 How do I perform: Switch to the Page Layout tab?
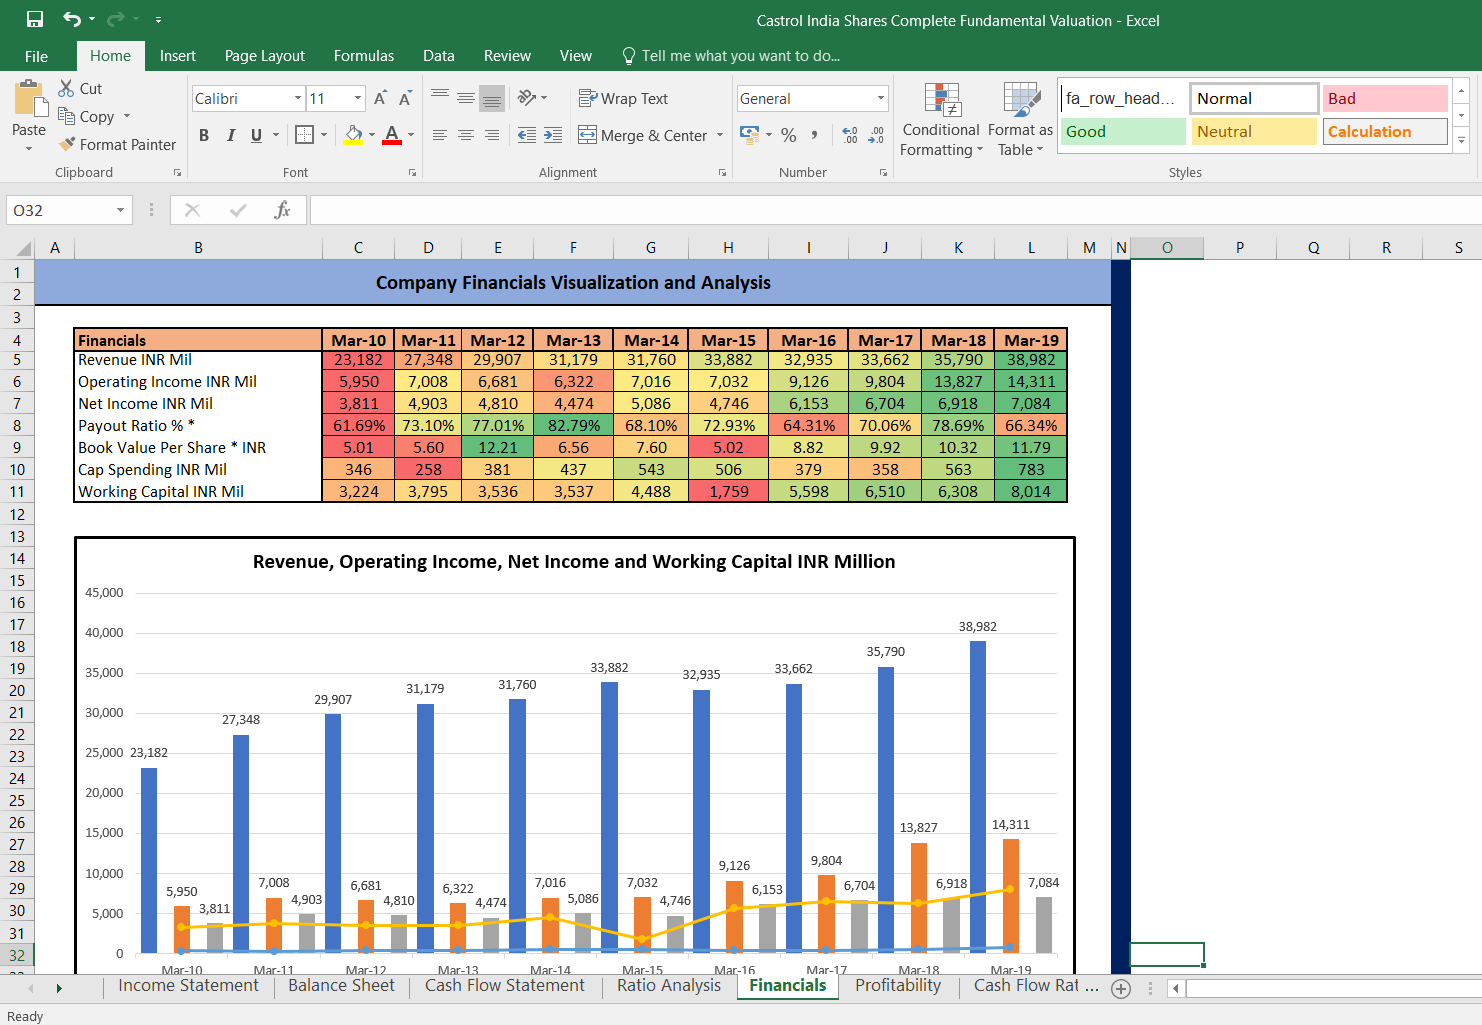tap(265, 56)
